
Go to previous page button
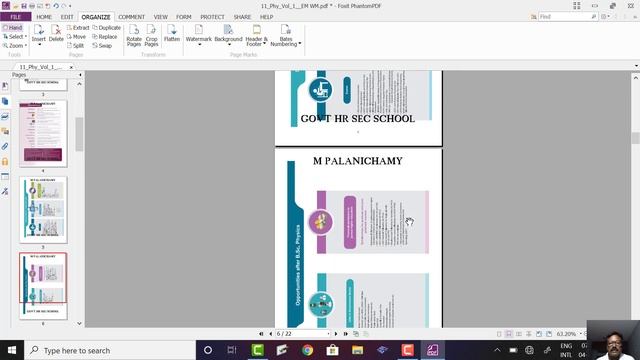(270, 334)
